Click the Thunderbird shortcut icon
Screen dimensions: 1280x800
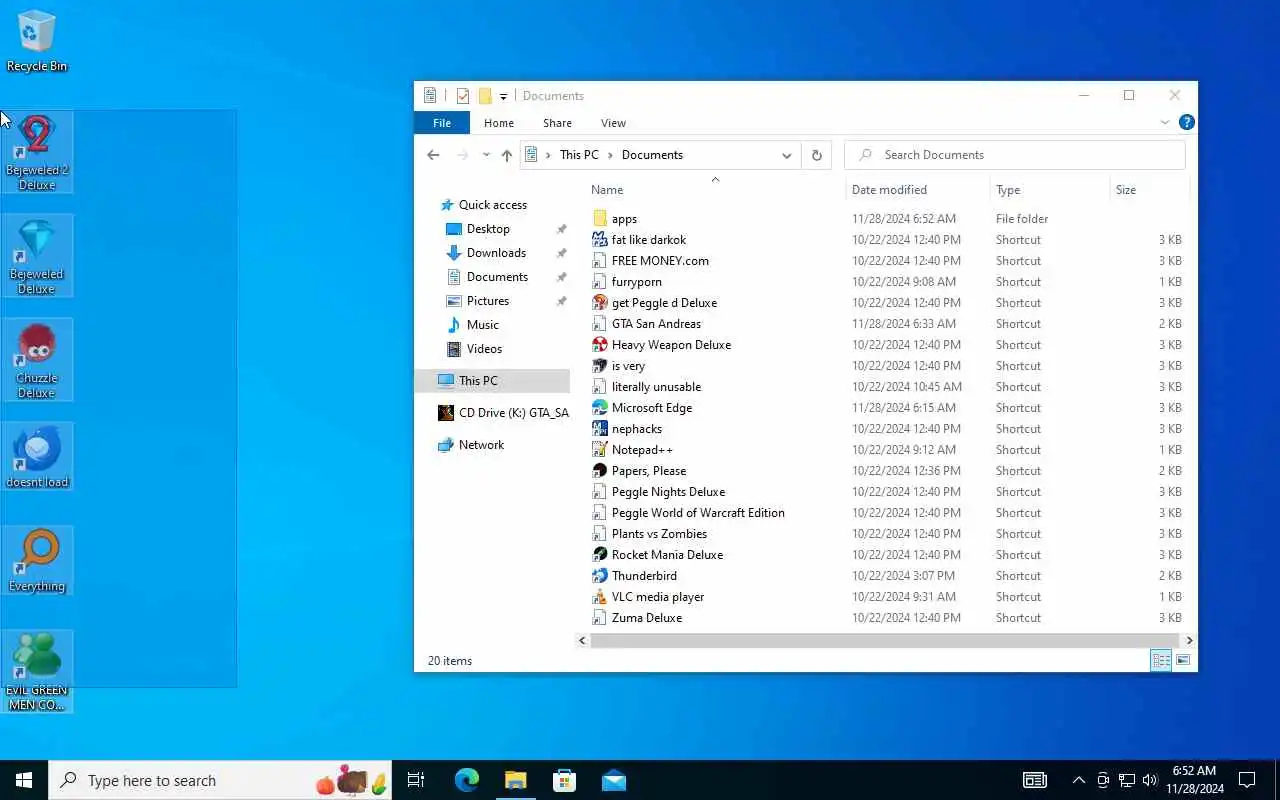pos(600,575)
